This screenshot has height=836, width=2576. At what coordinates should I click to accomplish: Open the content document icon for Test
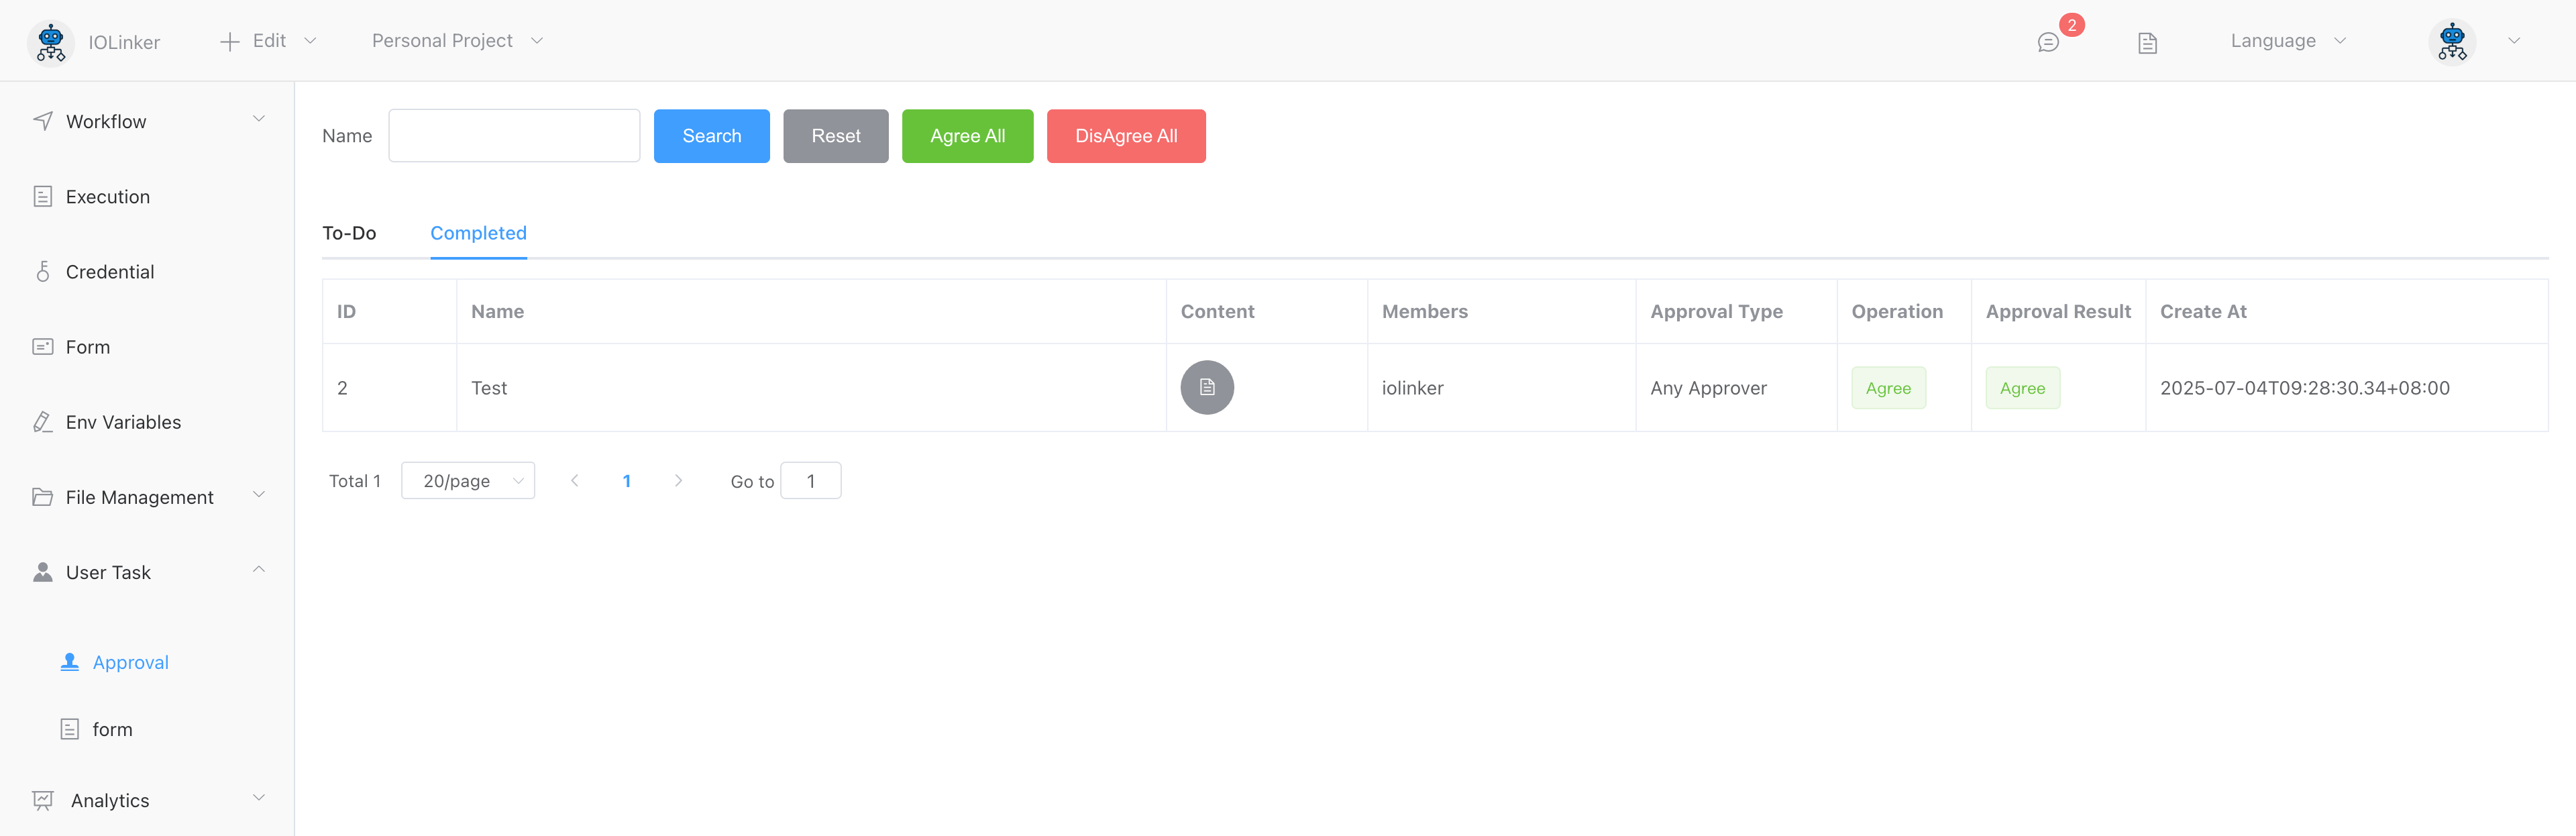[x=1206, y=387]
